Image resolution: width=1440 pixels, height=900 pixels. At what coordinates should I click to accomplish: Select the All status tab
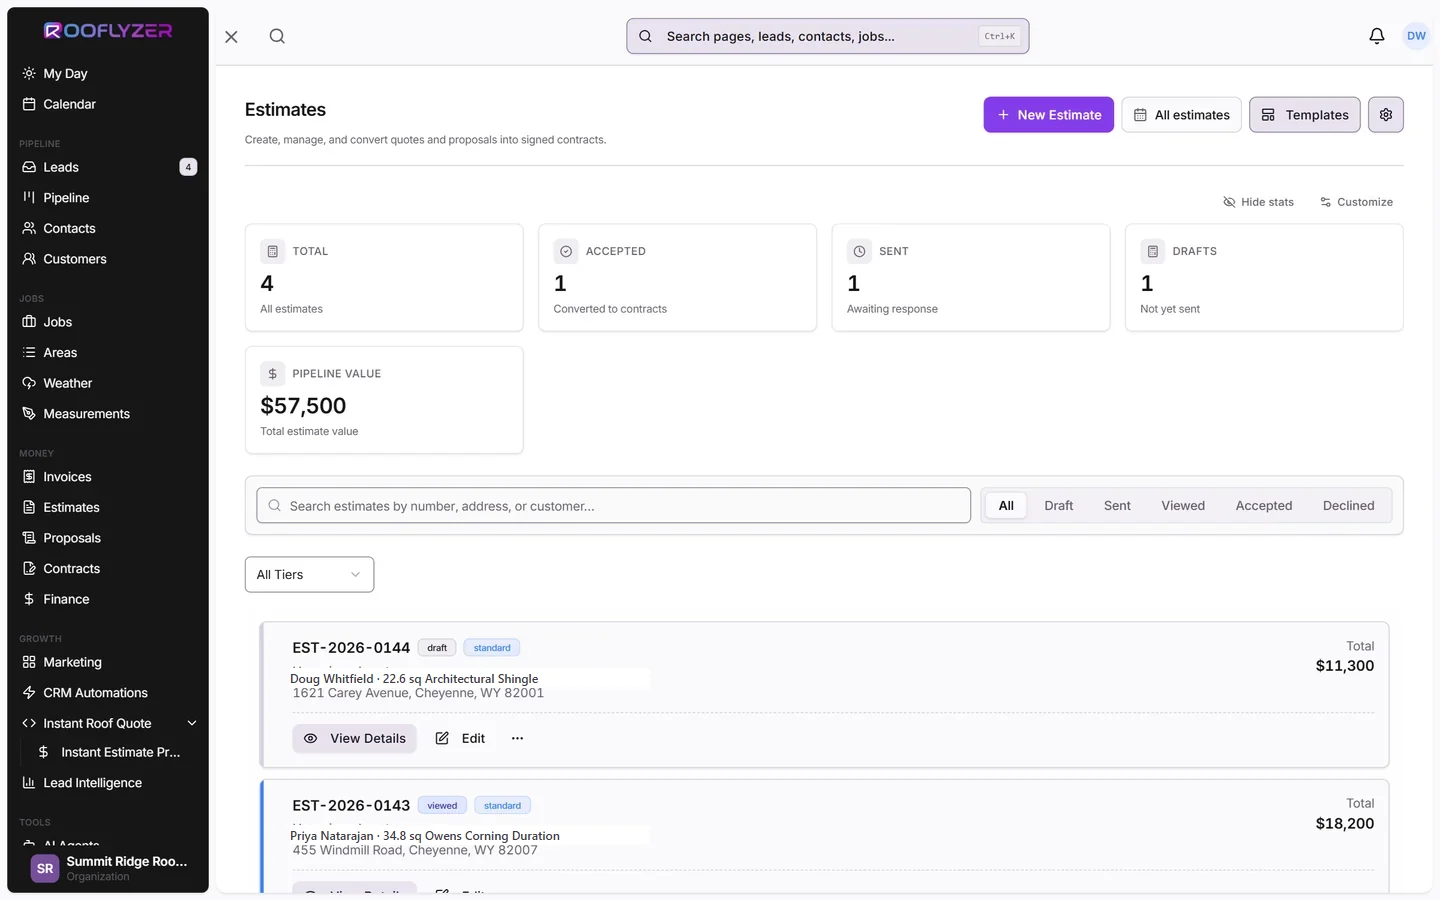pos(1006,506)
